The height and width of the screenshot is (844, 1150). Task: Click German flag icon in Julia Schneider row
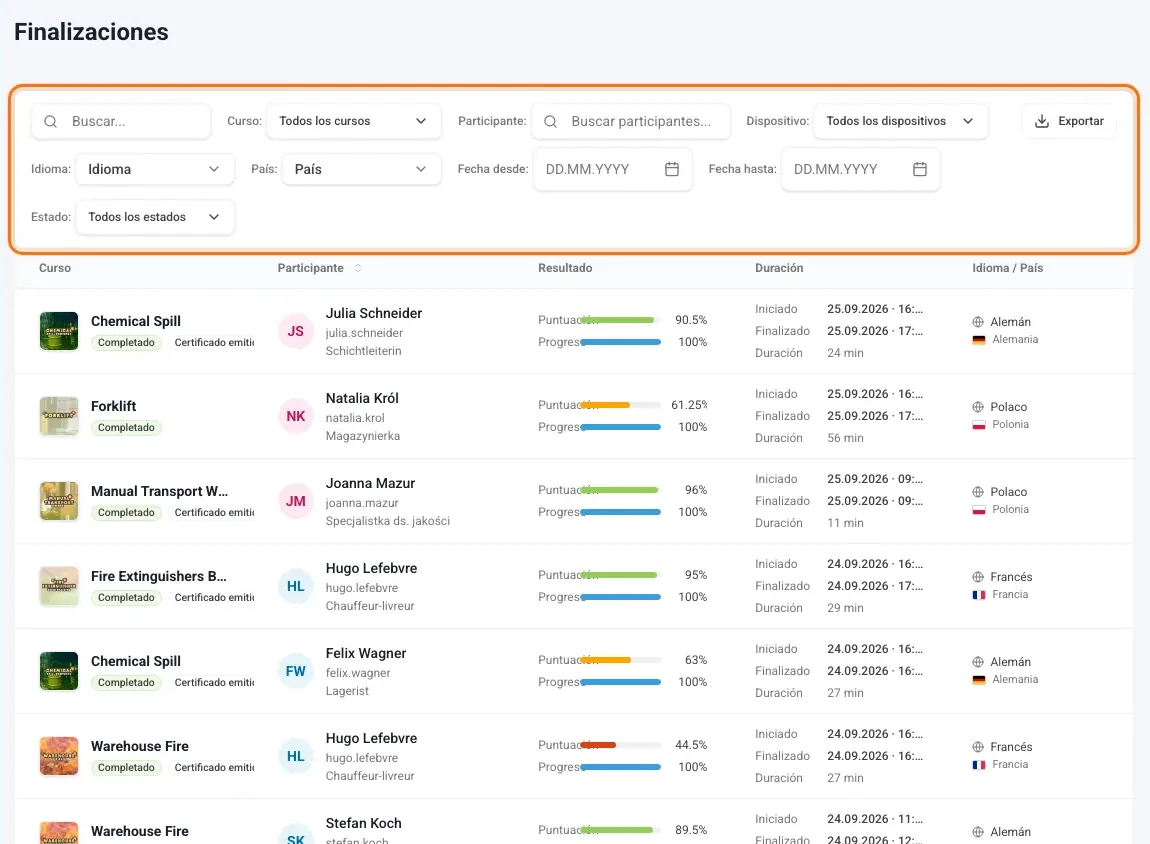pyautogui.click(x=978, y=340)
